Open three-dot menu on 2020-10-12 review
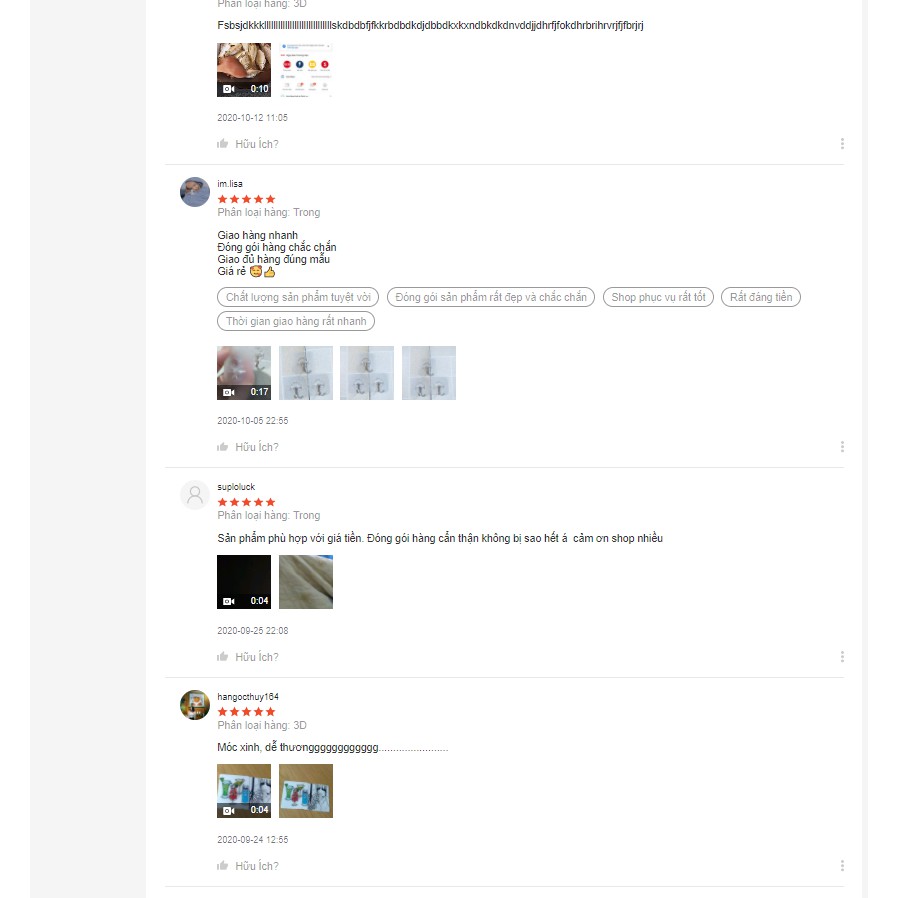This screenshot has height=898, width=898. pyautogui.click(x=842, y=143)
